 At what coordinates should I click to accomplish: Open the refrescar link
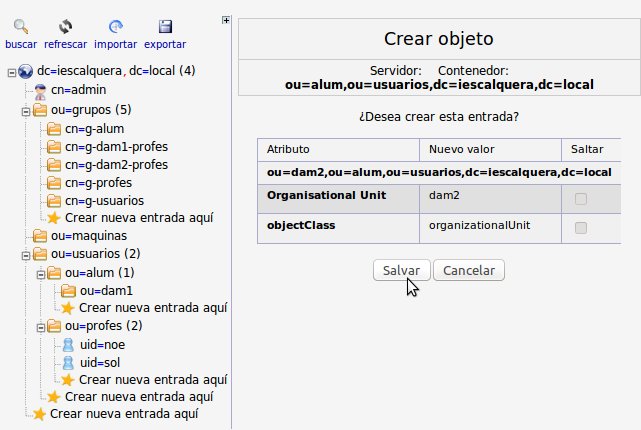[65, 44]
